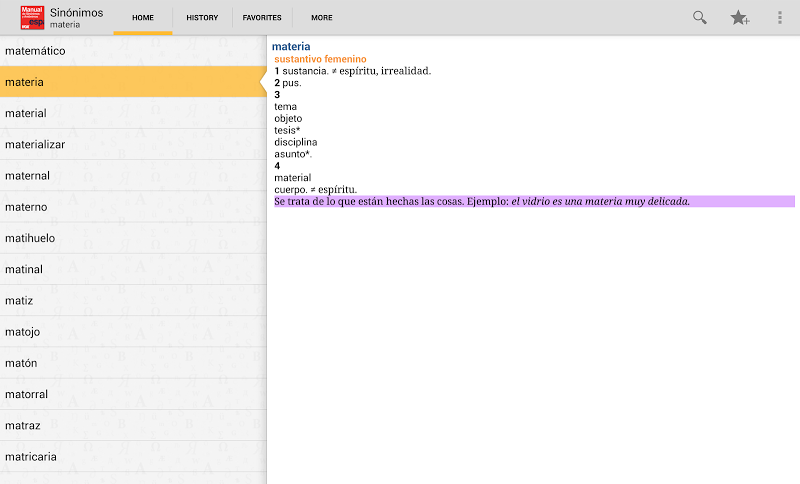Screen dimensions: 800x484
Task: Select the highlighted 'materia' list entry
Action: point(133,82)
